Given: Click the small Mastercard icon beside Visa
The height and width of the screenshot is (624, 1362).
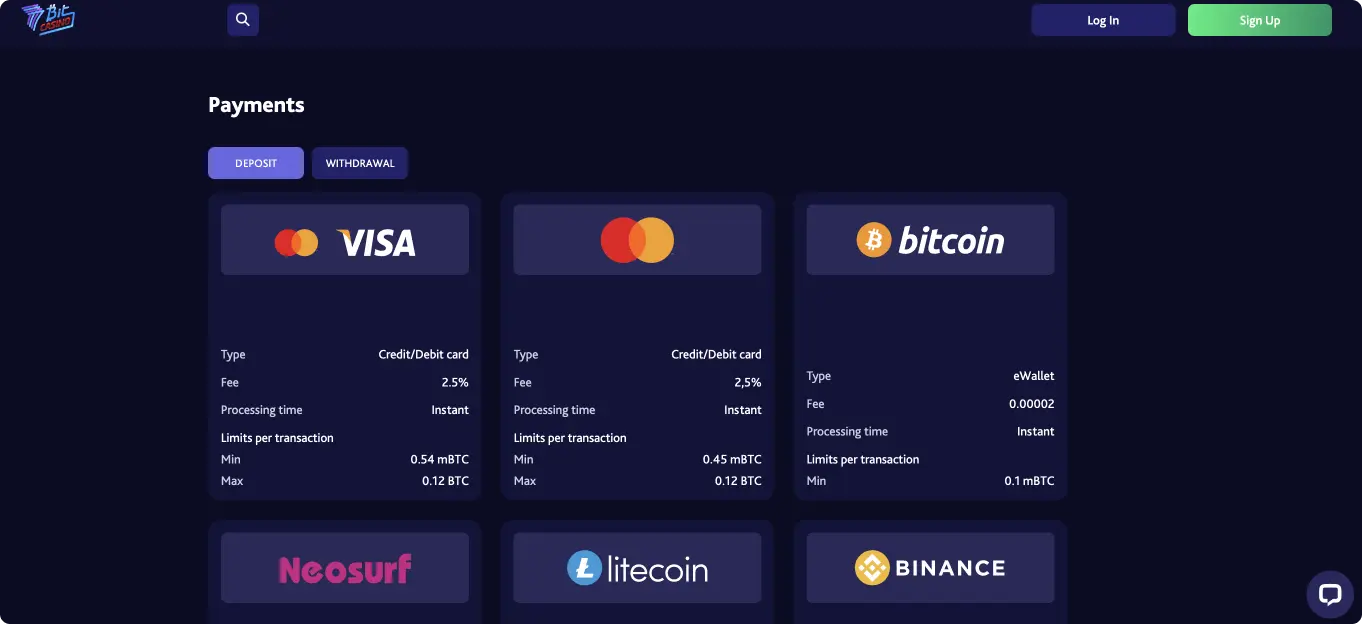Looking at the screenshot, I should pyautogui.click(x=296, y=242).
